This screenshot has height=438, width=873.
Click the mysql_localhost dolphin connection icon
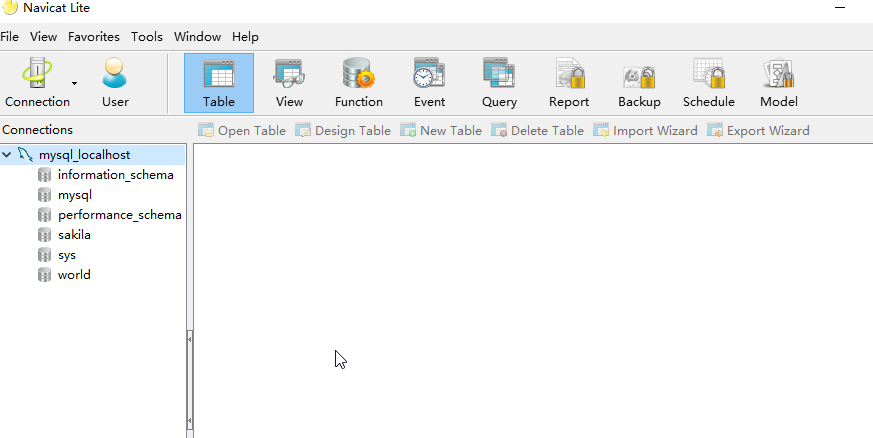(26, 154)
